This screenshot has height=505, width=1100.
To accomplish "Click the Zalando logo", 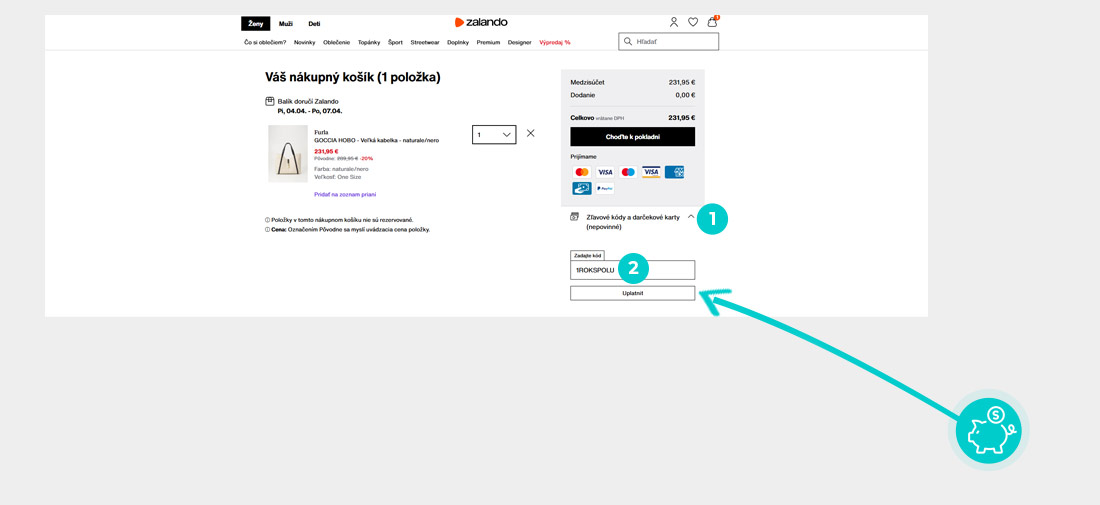I will [x=481, y=22].
